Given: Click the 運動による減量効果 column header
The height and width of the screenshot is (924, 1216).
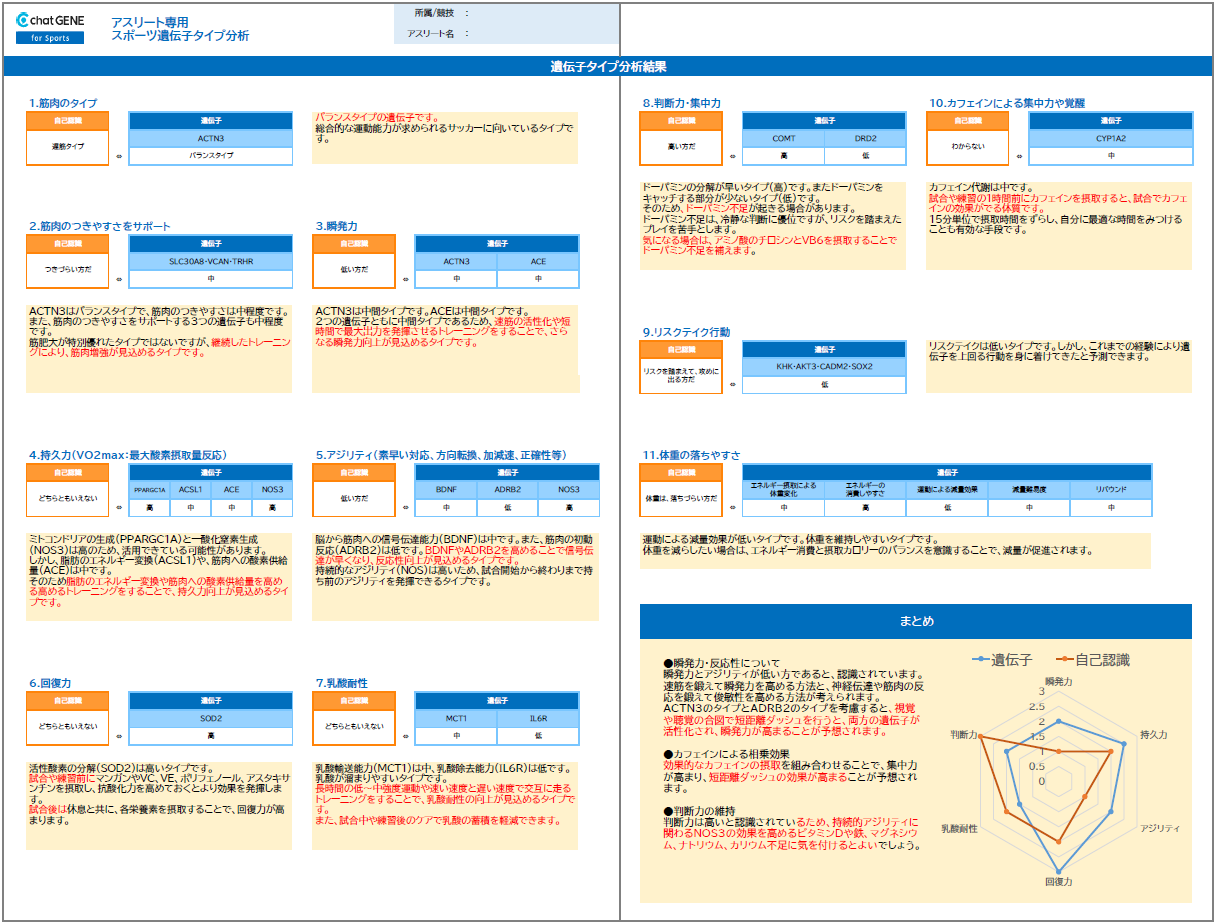Looking at the screenshot, I should (x=946, y=490).
